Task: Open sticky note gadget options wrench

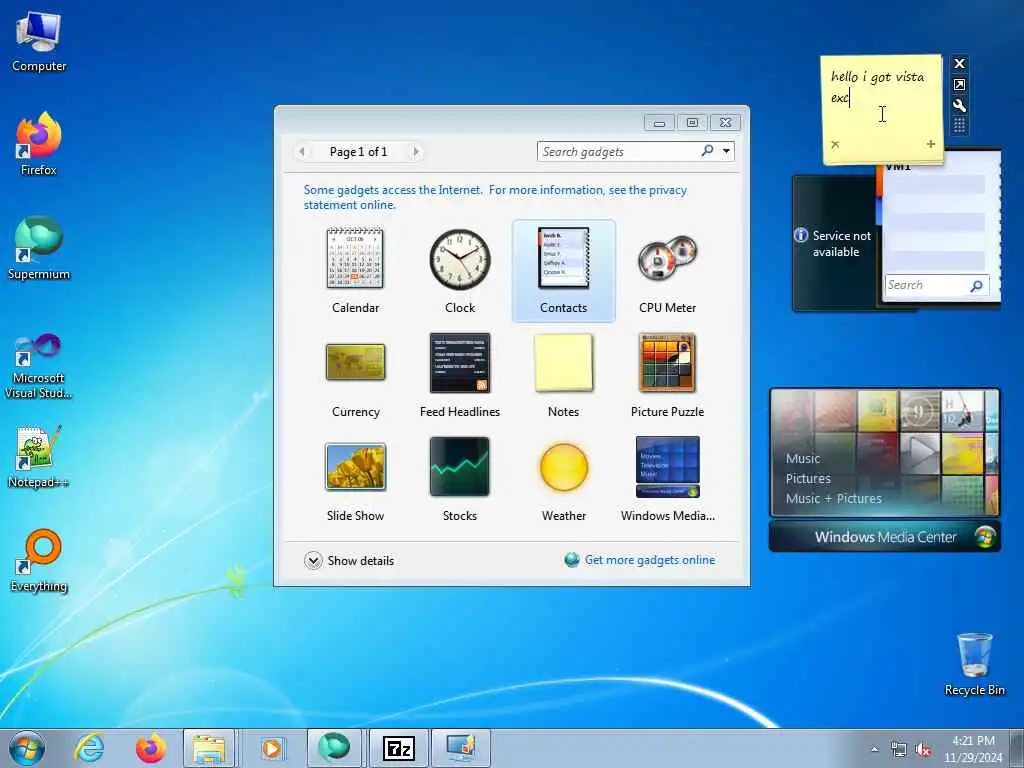Action: point(959,105)
